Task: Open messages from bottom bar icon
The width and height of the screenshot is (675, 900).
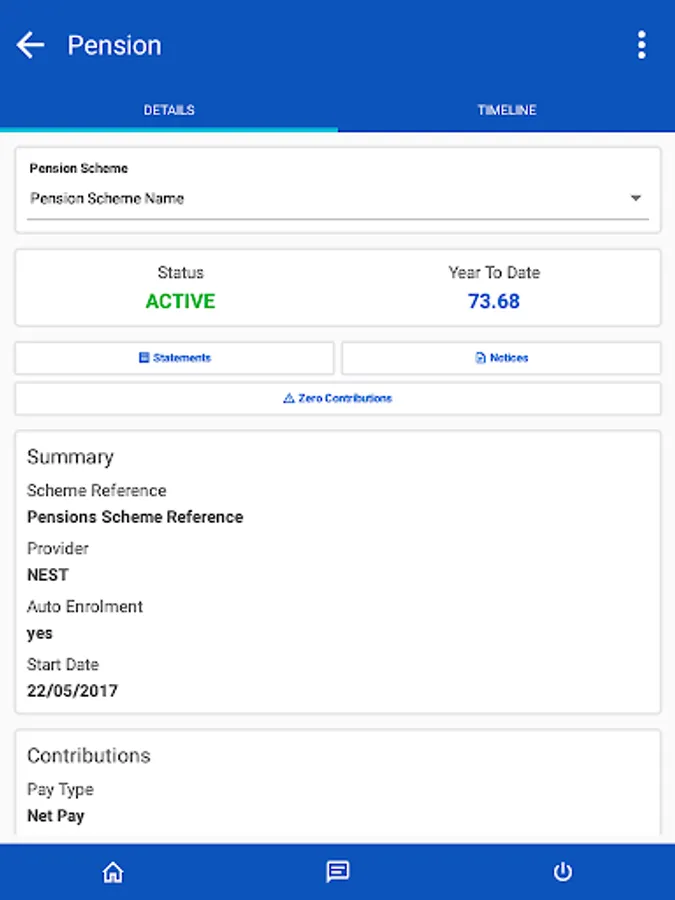Action: (x=338, y=872)
